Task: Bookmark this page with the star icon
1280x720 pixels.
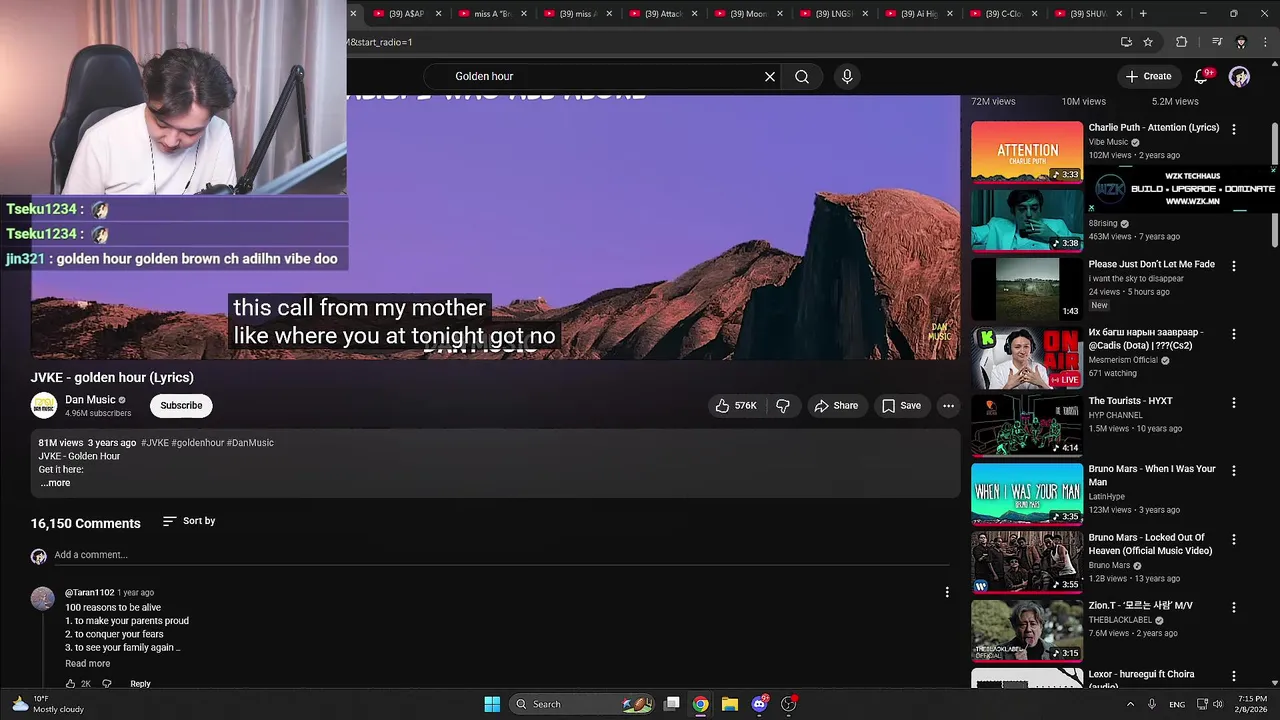Action: (1148, 42)
